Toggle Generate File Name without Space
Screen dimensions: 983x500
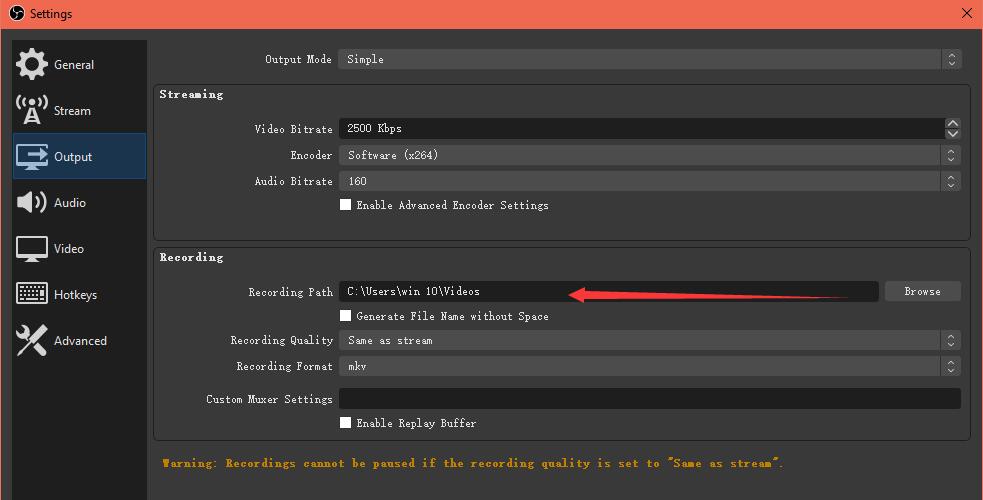pos(345,315)
